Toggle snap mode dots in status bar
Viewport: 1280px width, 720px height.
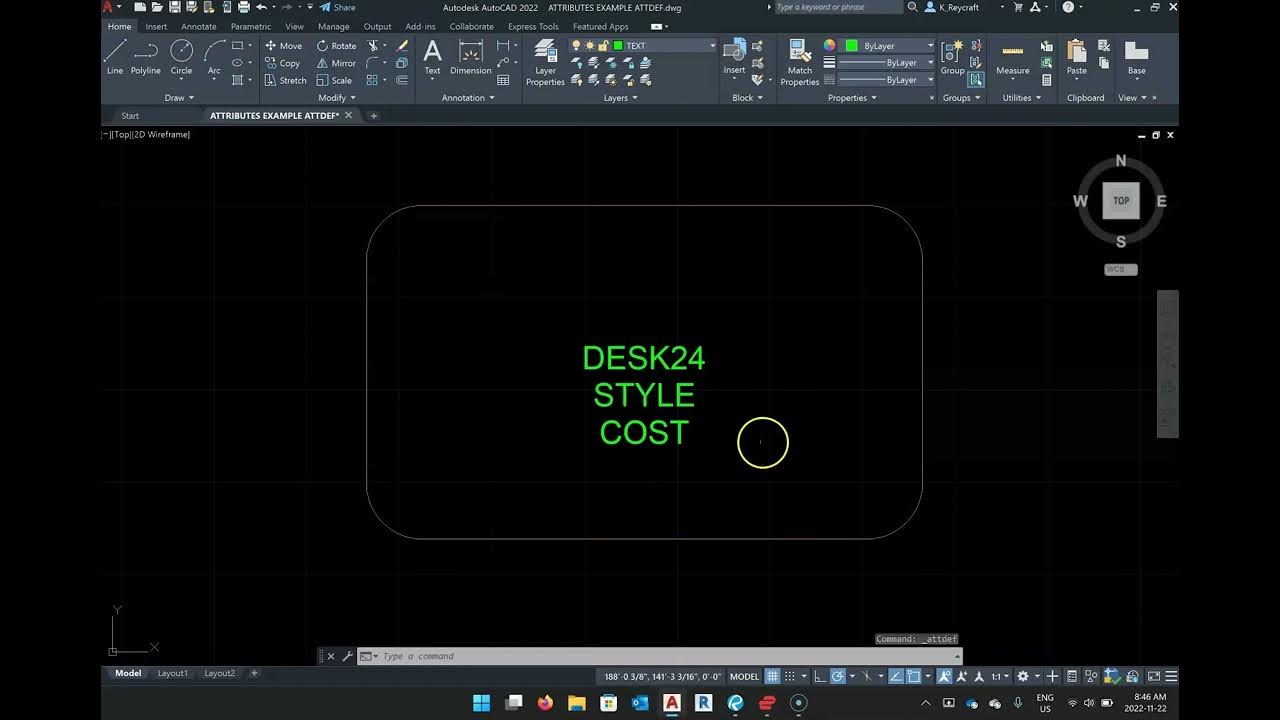coord(790,676)
